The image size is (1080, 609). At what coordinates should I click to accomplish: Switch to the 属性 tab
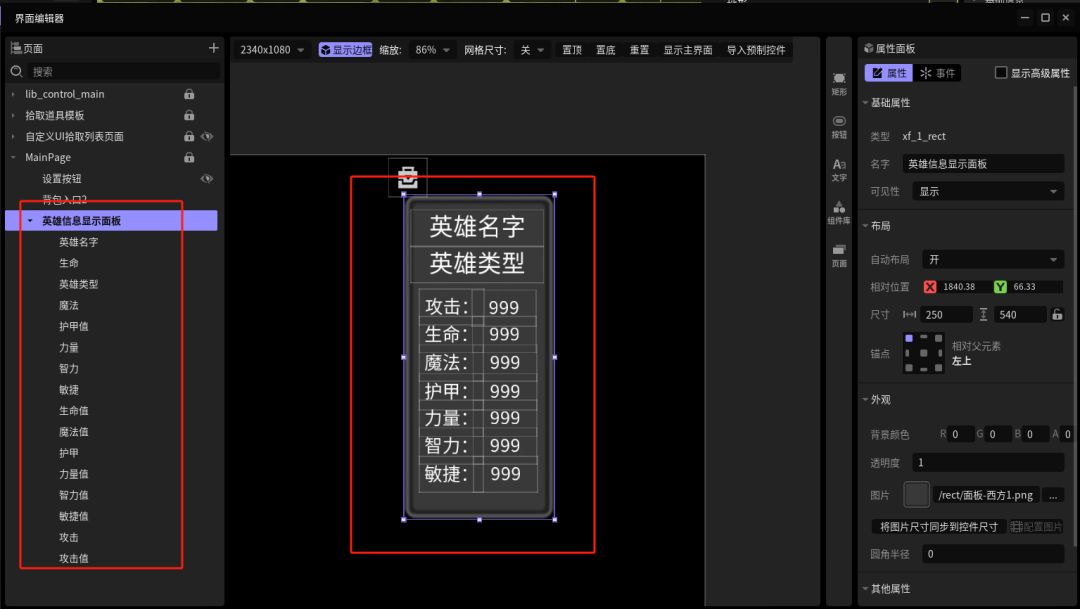point(889,73)
